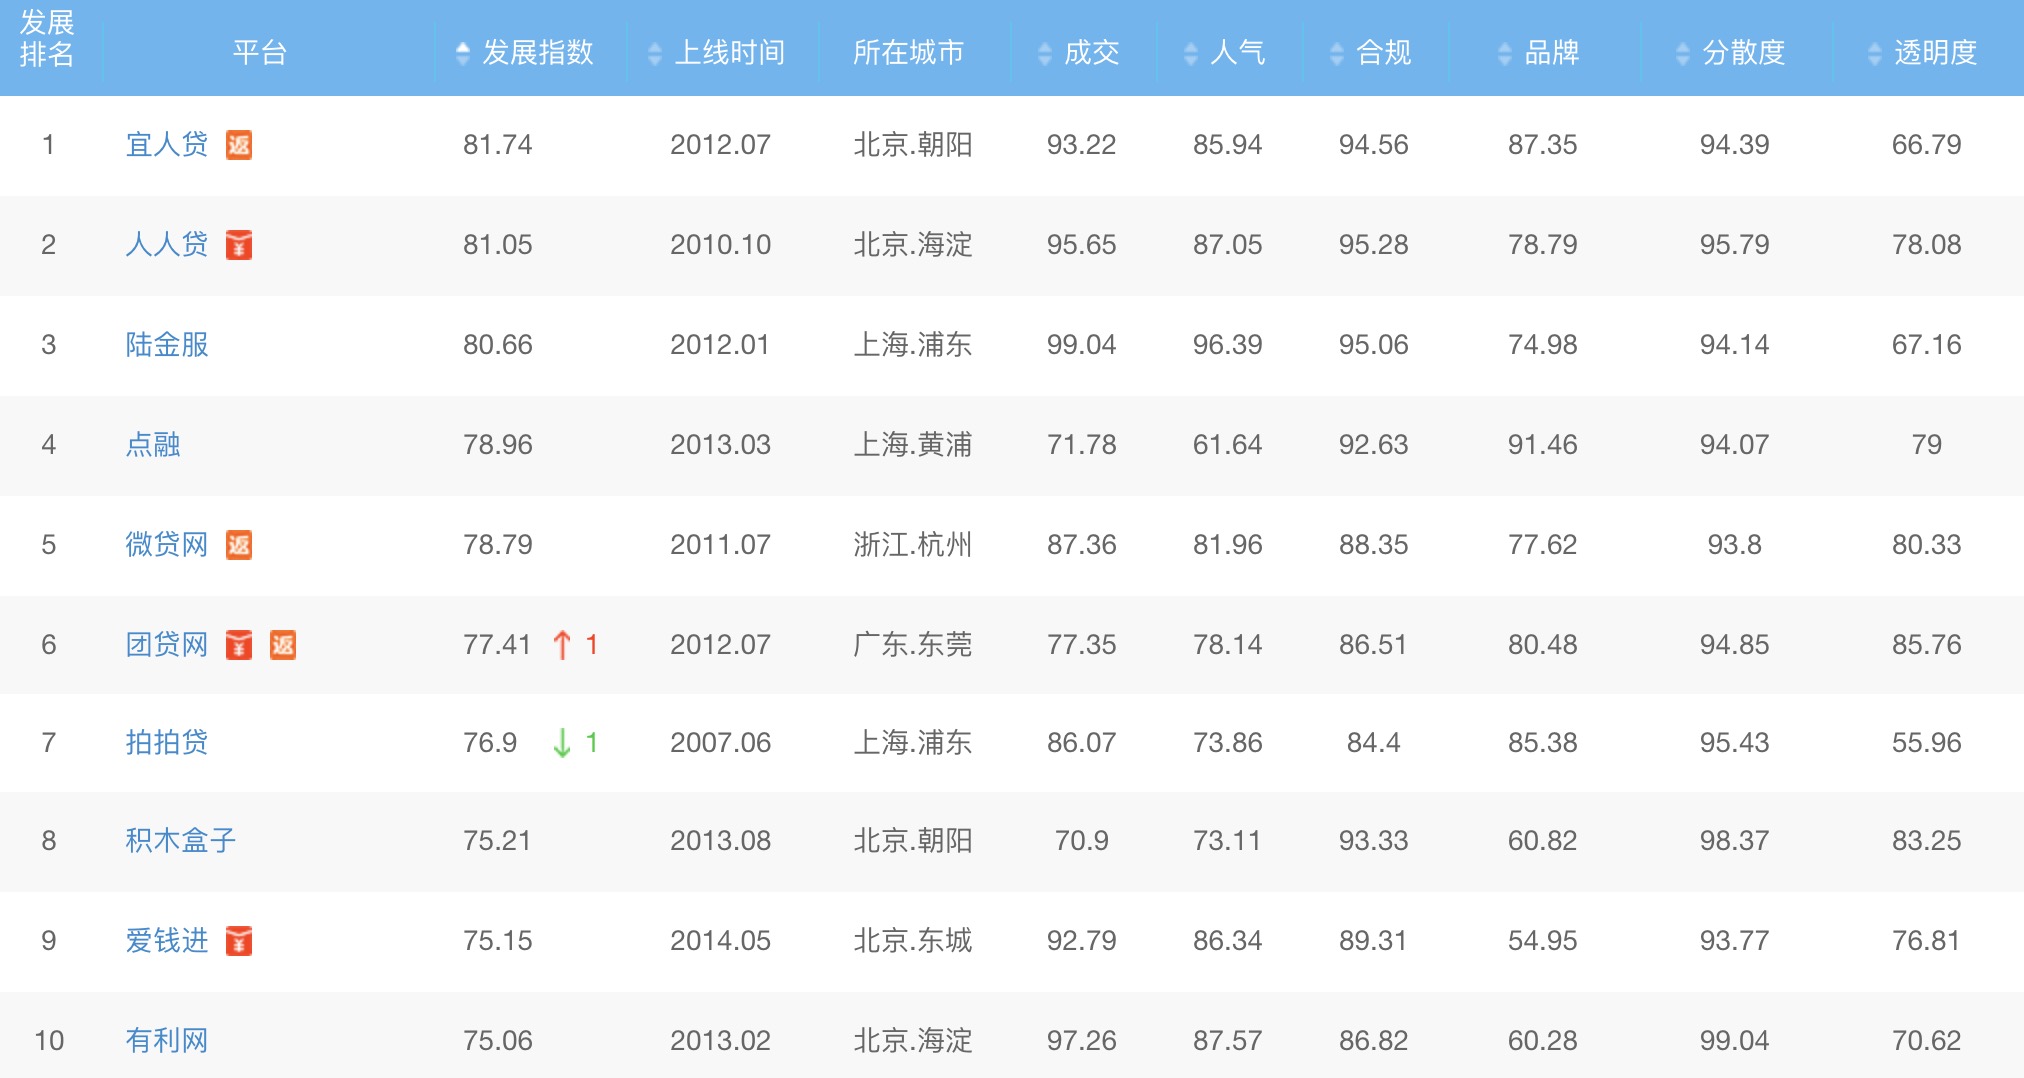
Task: Click the 平台 column header
Action: 260,52
